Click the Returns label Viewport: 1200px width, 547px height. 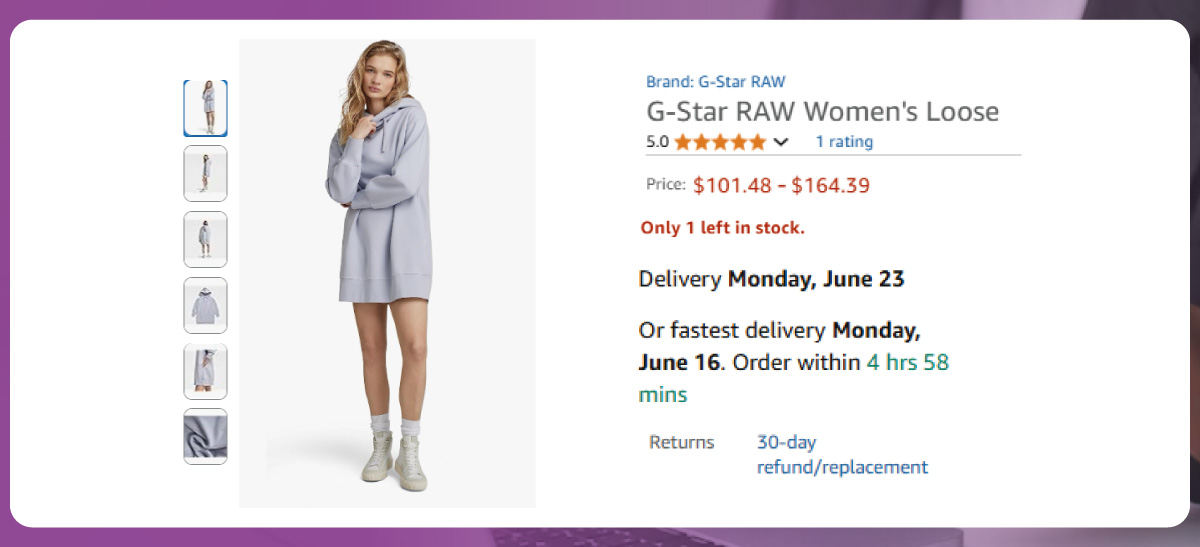(681, 442)
